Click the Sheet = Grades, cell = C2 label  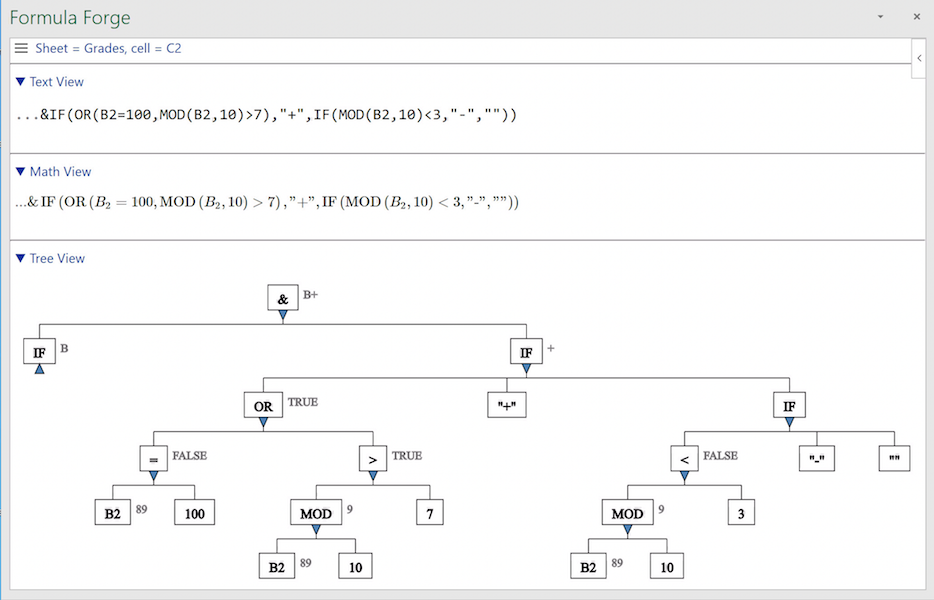point(108,48)
